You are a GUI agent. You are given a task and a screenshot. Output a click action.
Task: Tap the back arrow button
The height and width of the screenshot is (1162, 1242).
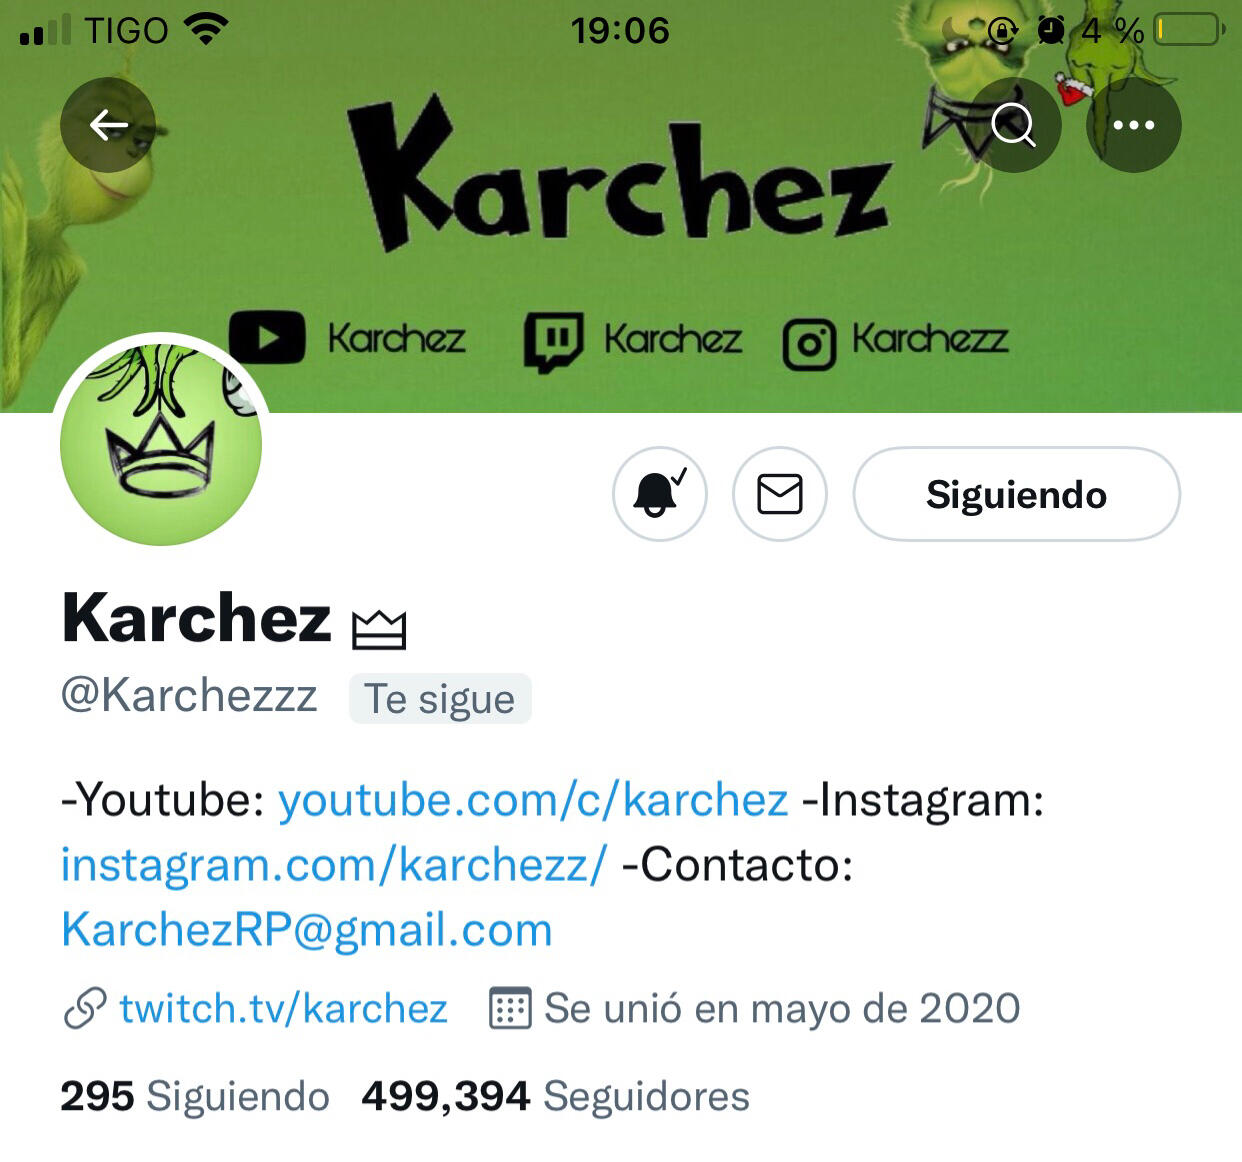point(108,125)
